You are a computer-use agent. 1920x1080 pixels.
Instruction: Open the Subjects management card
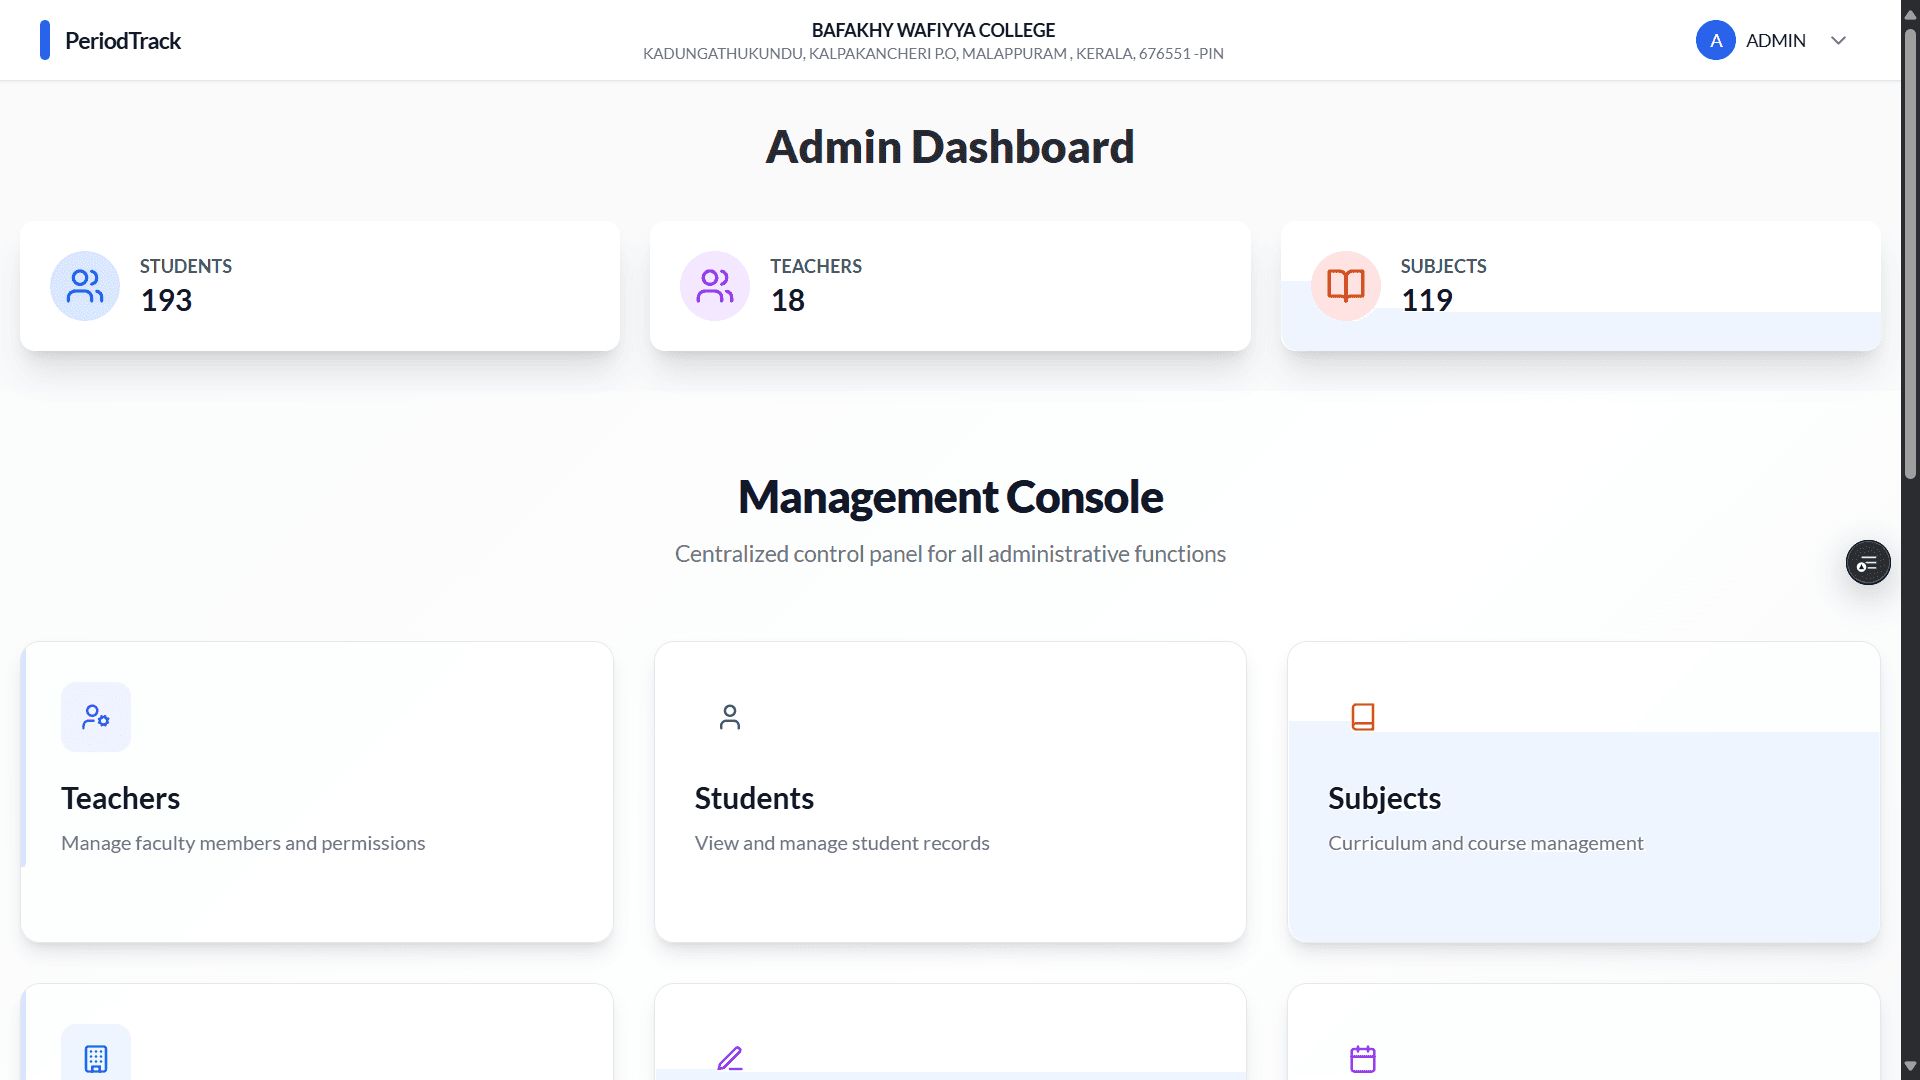click(1583, 790)
